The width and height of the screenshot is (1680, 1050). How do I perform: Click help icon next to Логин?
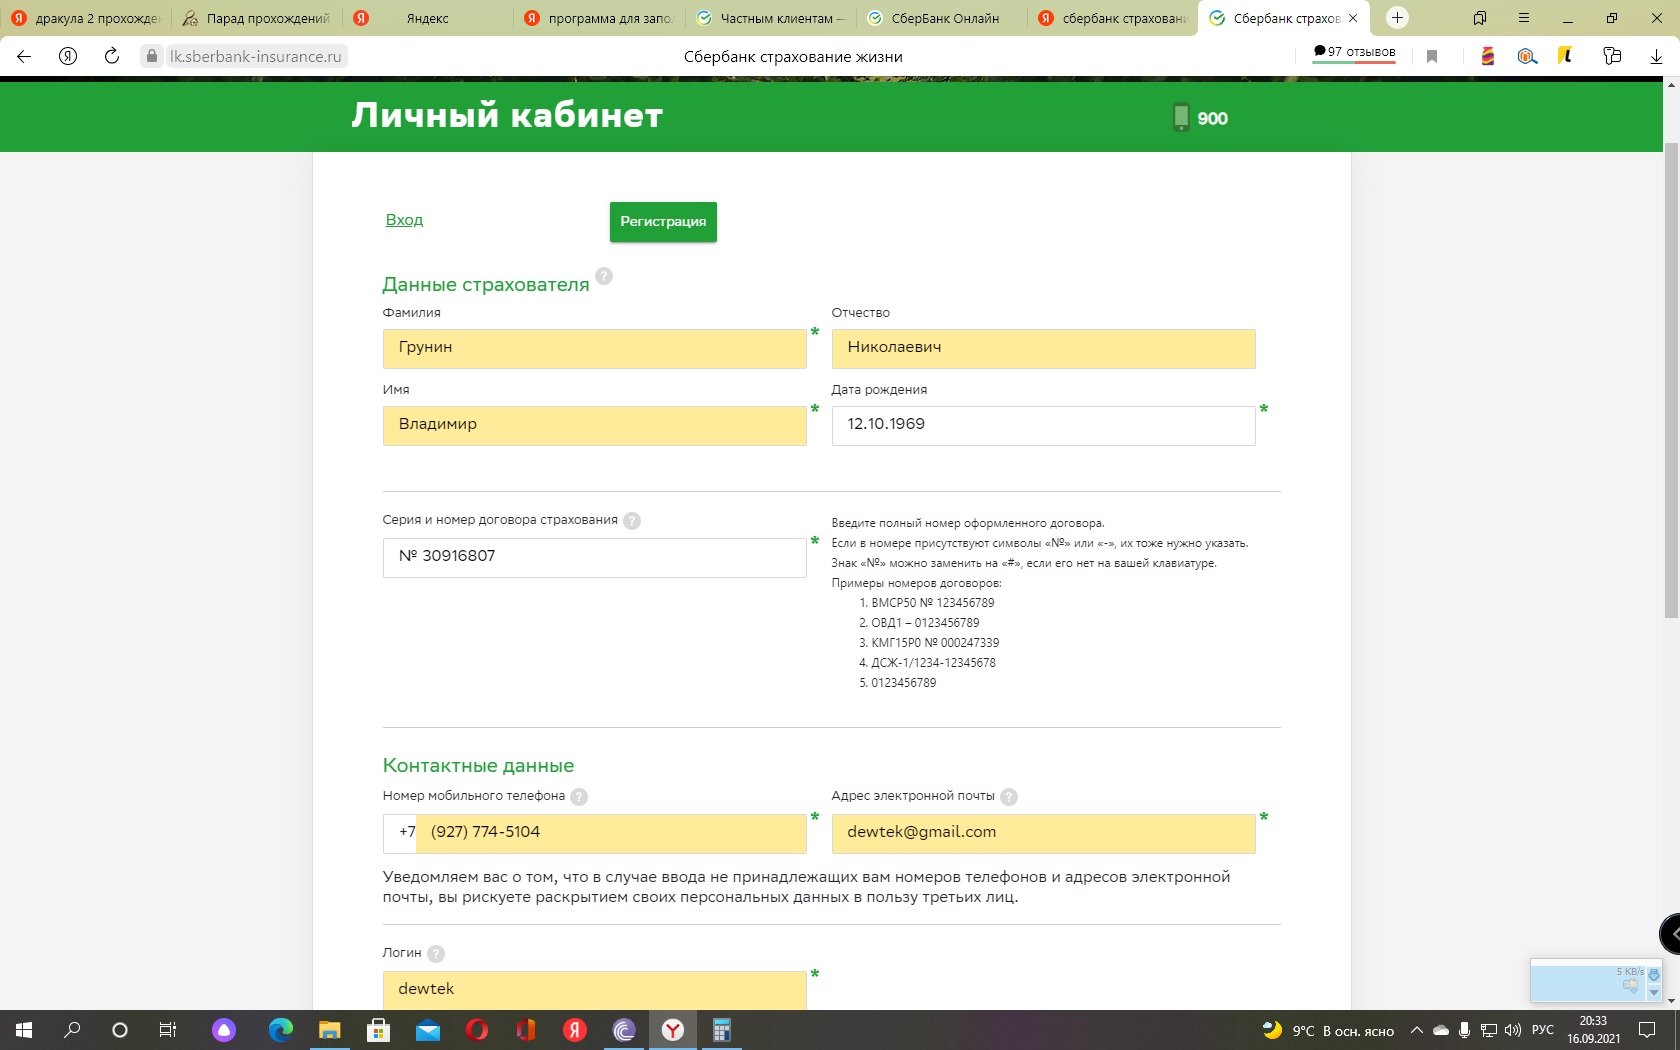tap(436, 954)
